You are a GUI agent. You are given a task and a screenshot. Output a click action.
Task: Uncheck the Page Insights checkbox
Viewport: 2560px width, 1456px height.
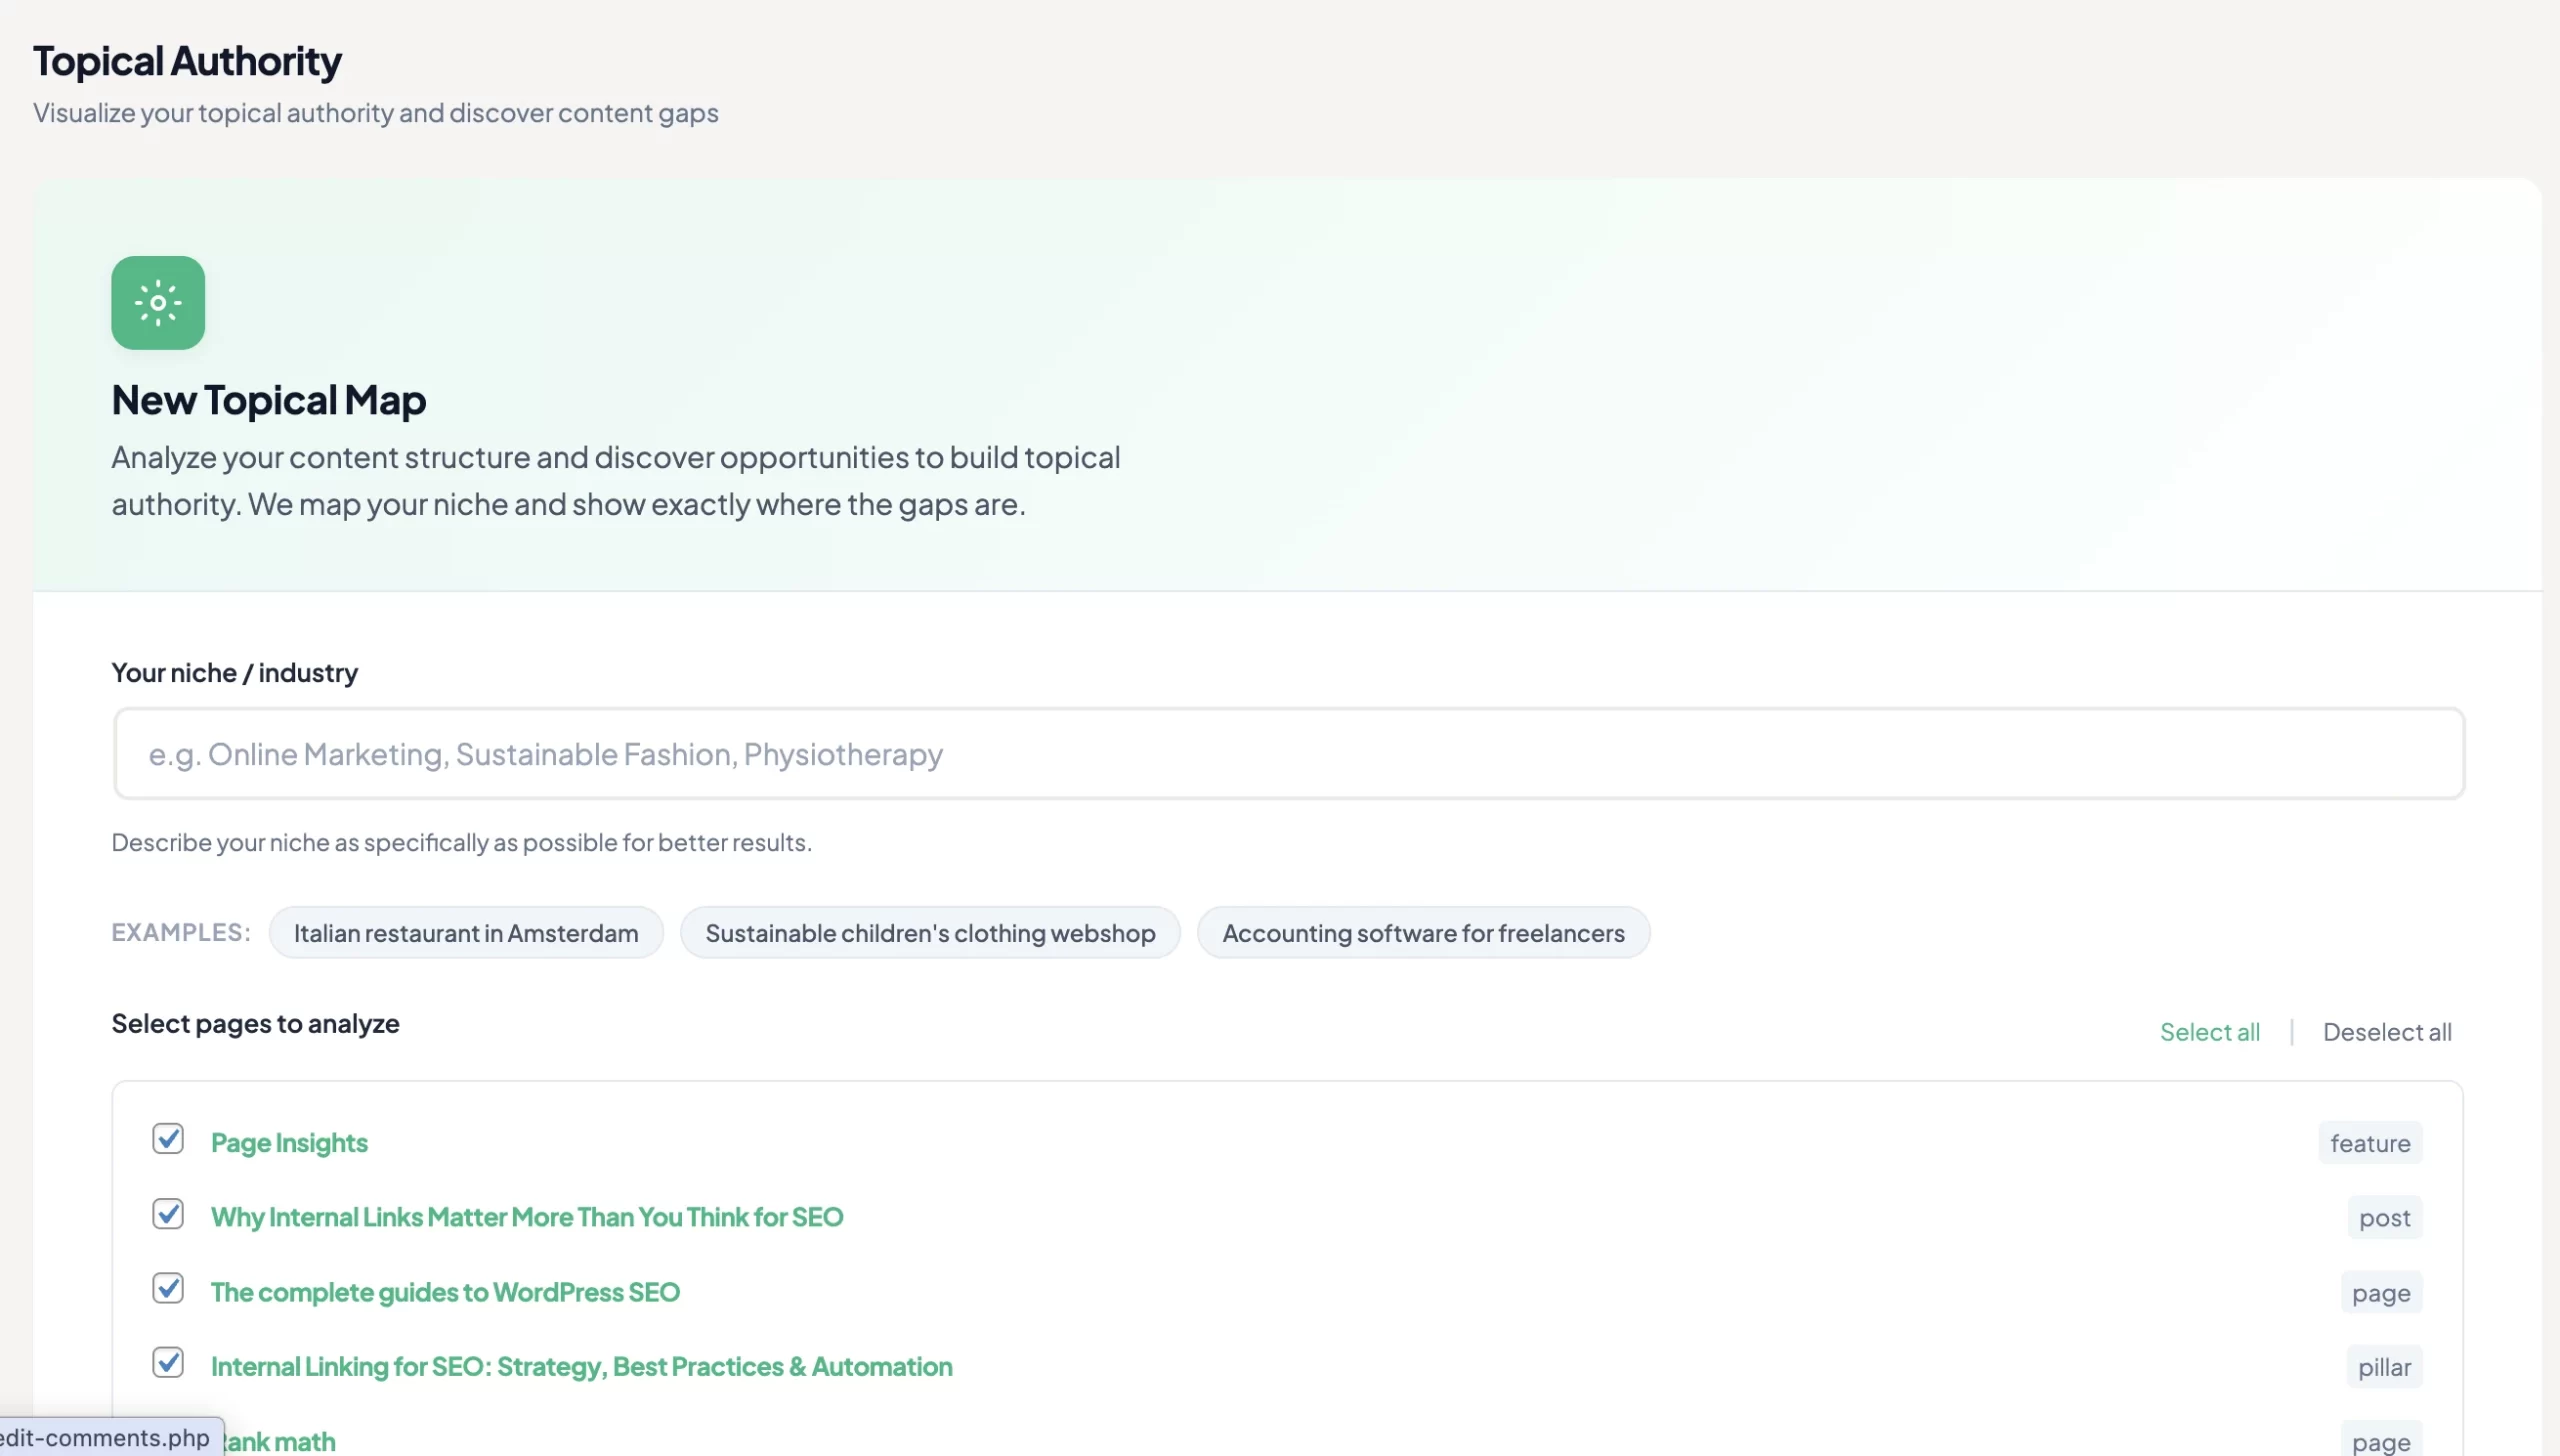tap(168, 1138)
